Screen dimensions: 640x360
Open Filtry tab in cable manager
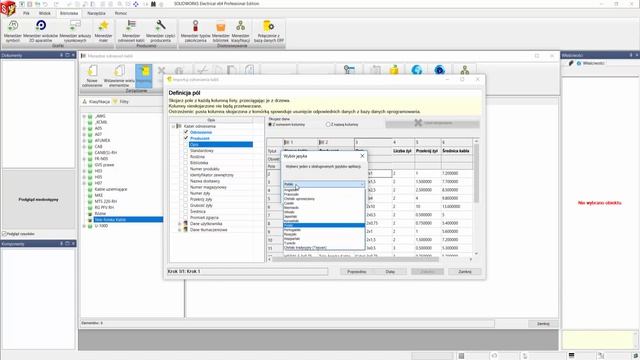(x=121, y=102)
